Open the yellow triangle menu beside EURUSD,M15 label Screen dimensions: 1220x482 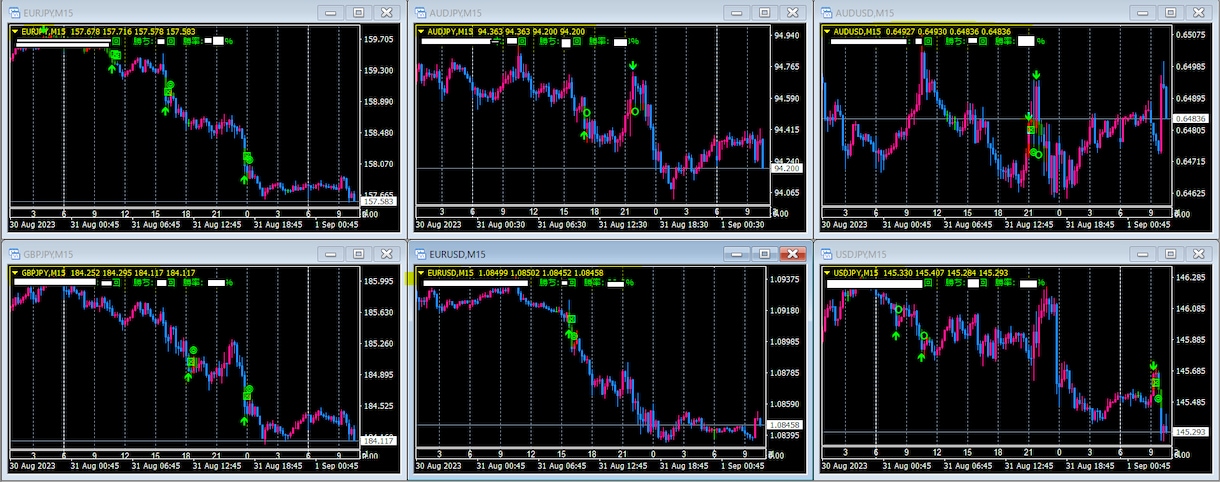click(x=422, y=273)
